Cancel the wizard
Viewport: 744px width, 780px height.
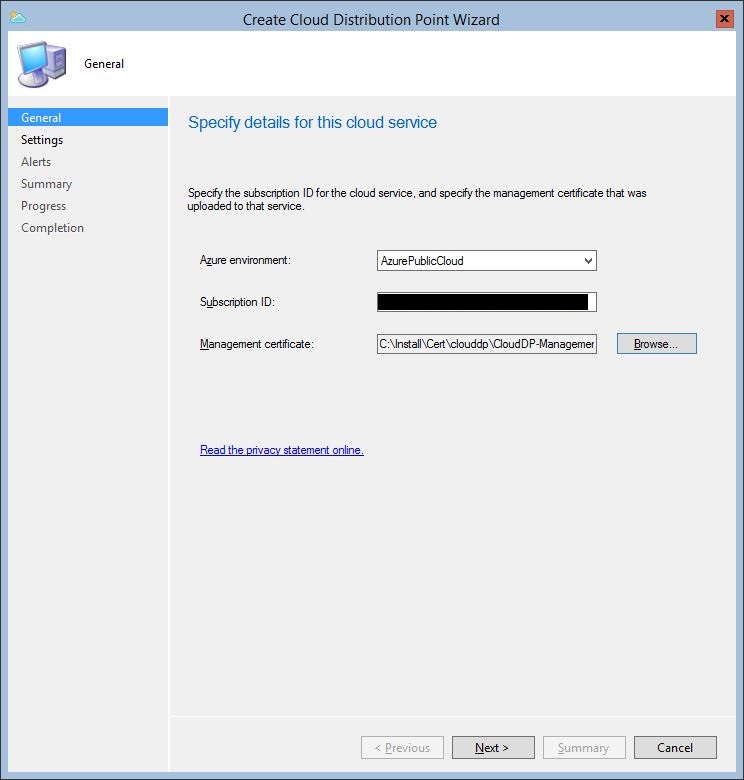[x=675, y=748]
